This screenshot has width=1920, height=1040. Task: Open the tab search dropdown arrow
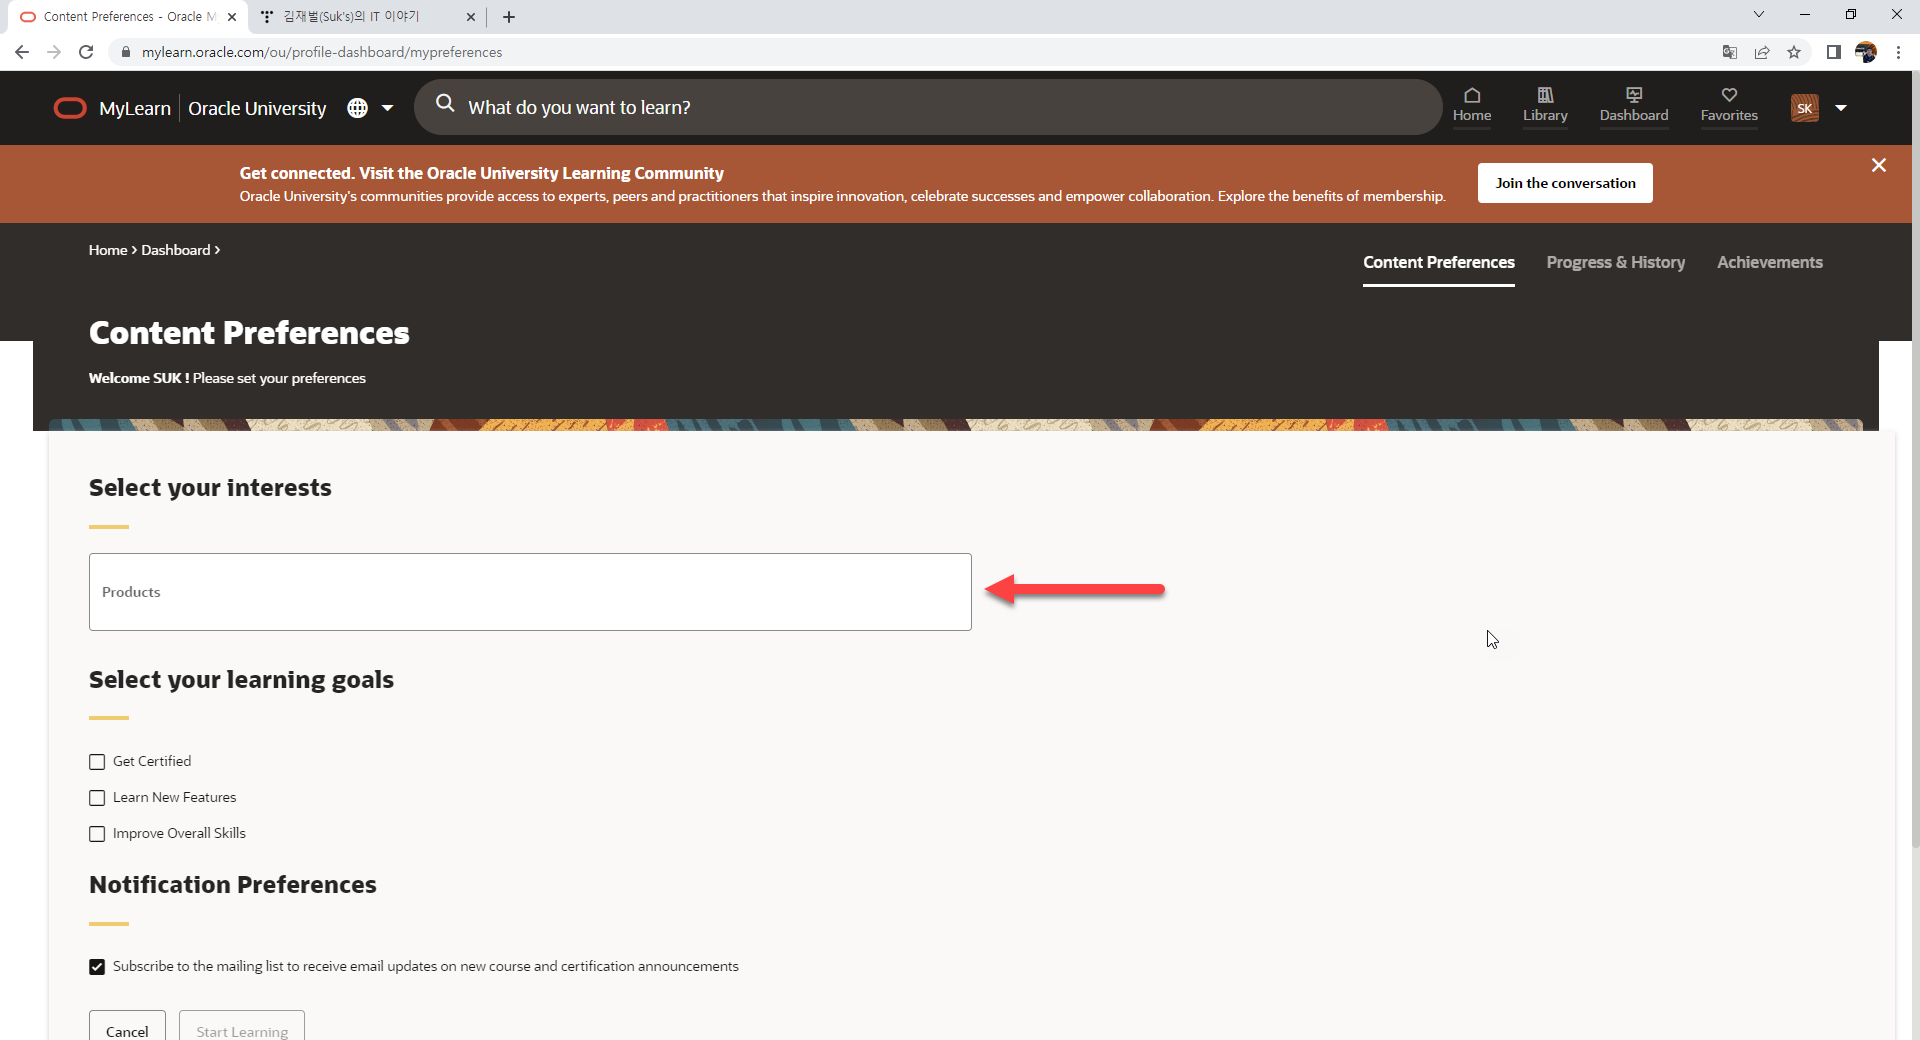[x=1759, y=15]
